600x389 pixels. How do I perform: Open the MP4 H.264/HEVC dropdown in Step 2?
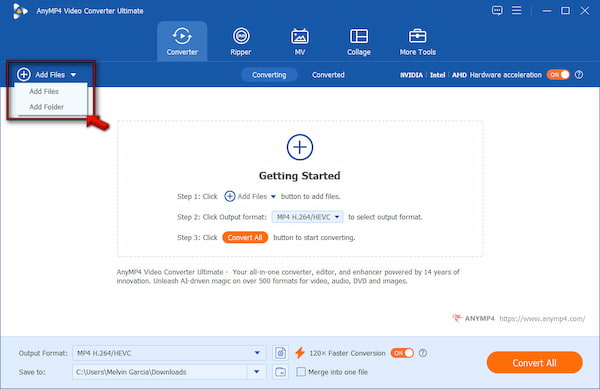tap(307, 217)
